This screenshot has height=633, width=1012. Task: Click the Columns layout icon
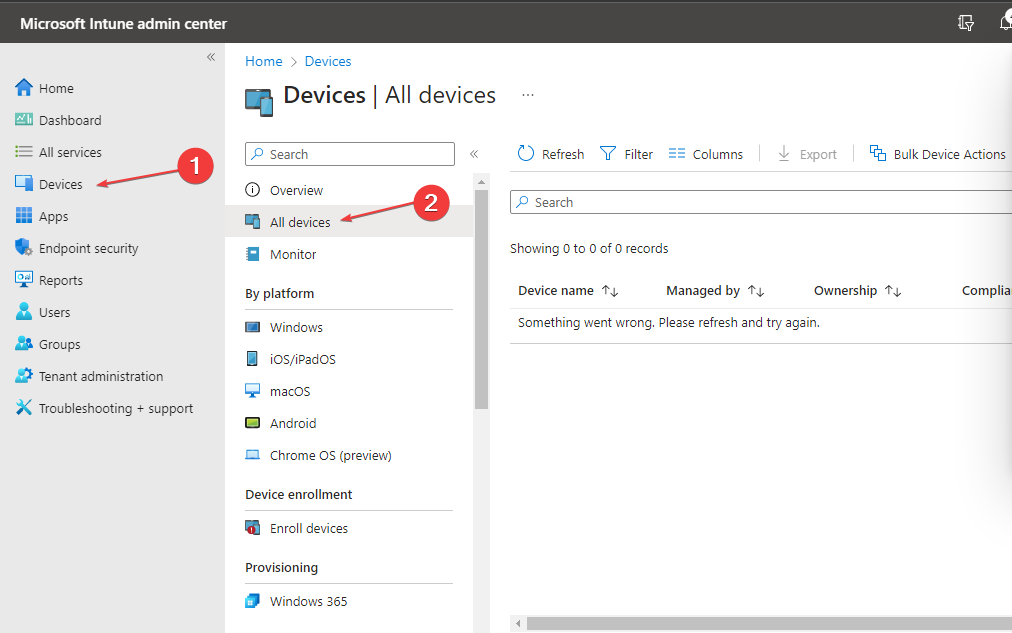click(x=676, y=154)
